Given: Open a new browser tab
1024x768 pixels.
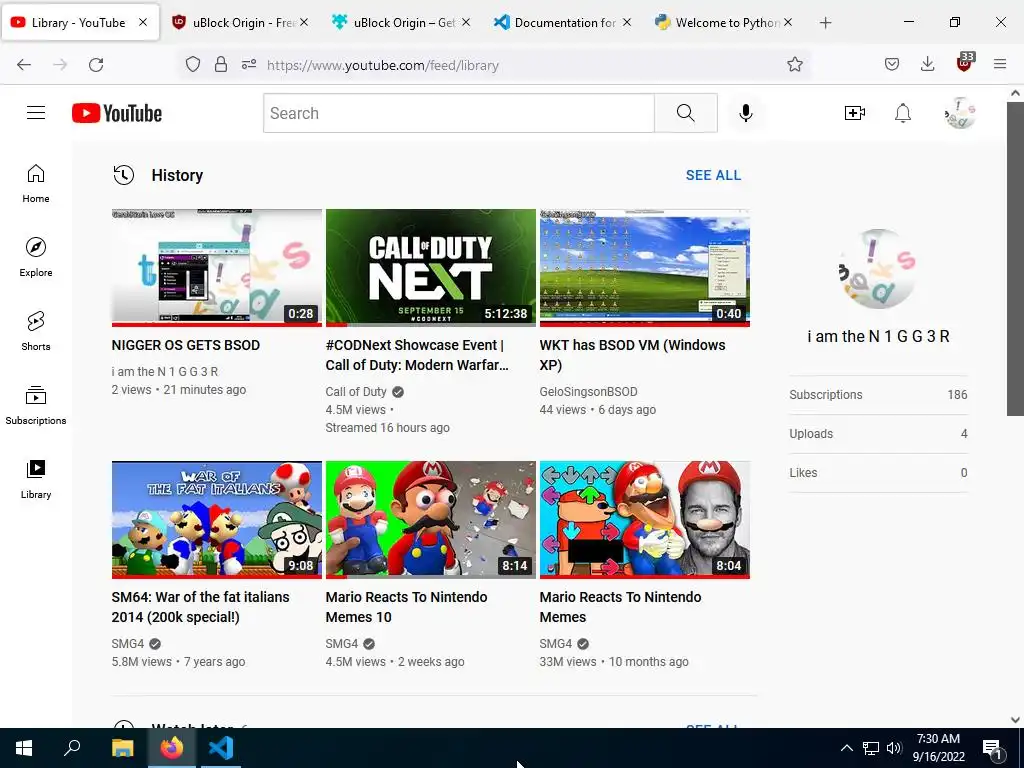Looking at the screenshot, I should 825,23.
